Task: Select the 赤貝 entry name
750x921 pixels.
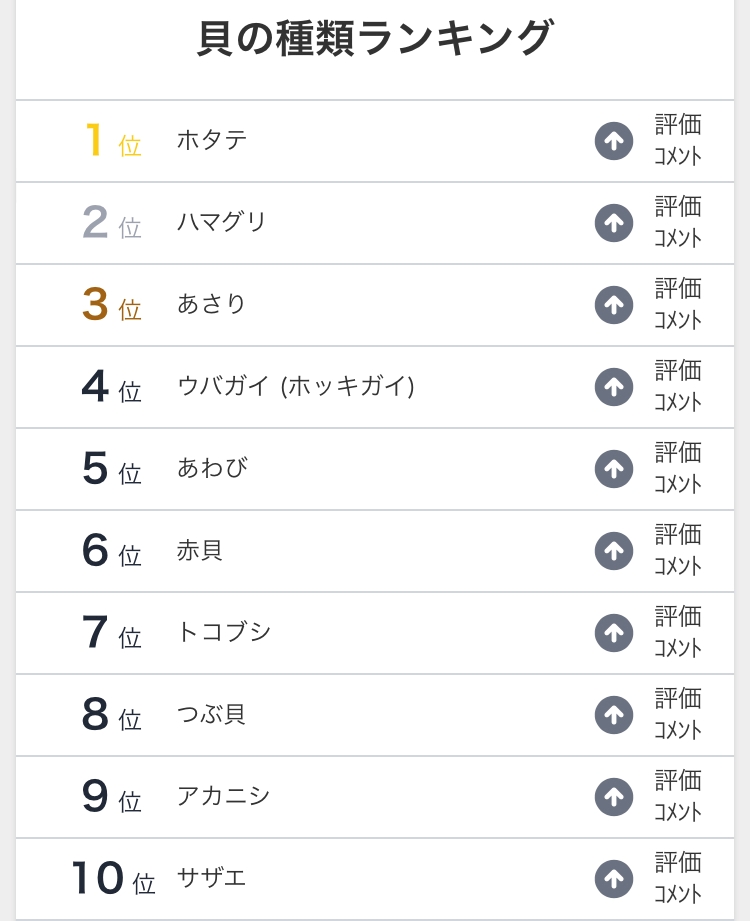Action: (200, 551)
